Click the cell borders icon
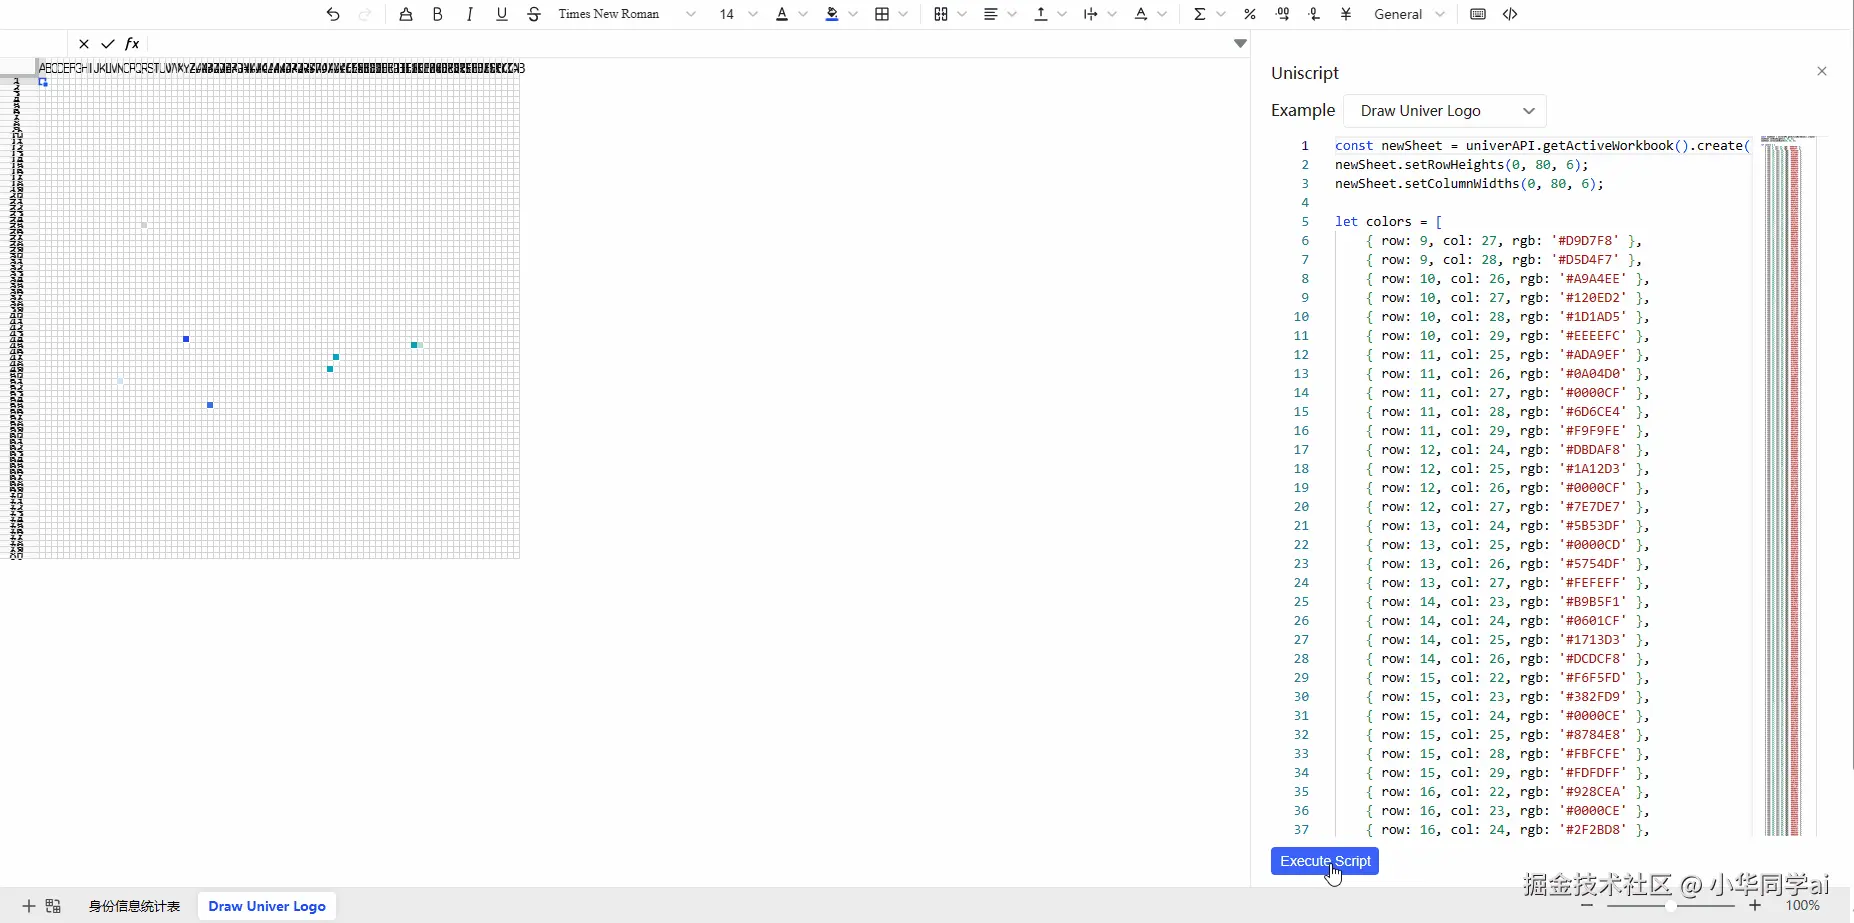Image resolution: width=1854 pixels, height=923 pixels. (882, 14)
